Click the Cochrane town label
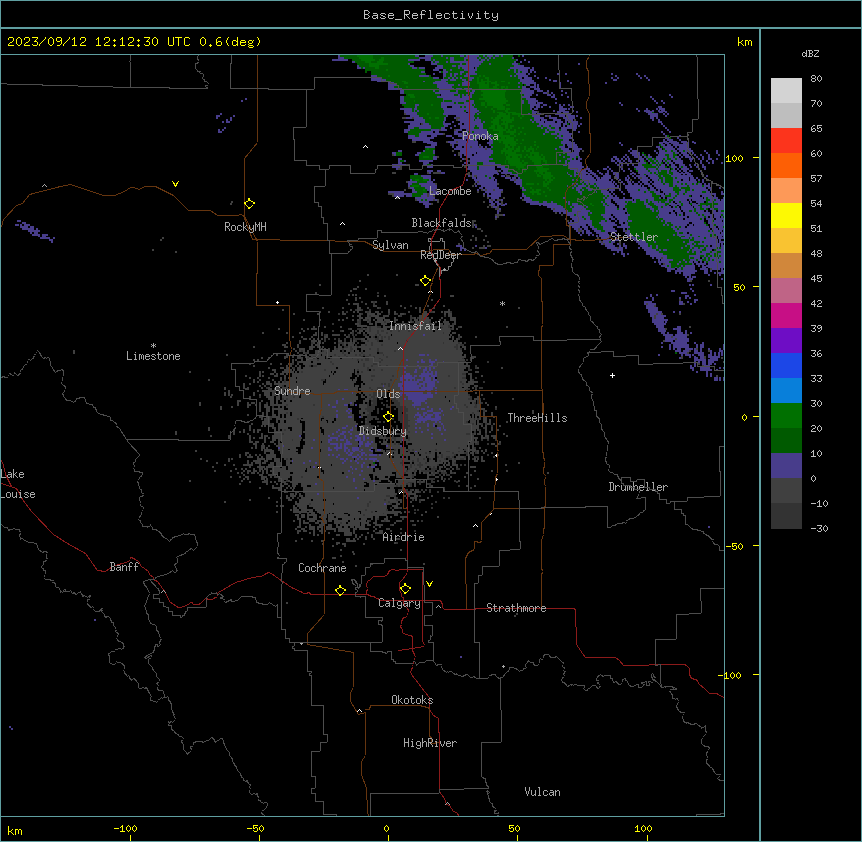The image size is (862, 842). click(322, 568)
